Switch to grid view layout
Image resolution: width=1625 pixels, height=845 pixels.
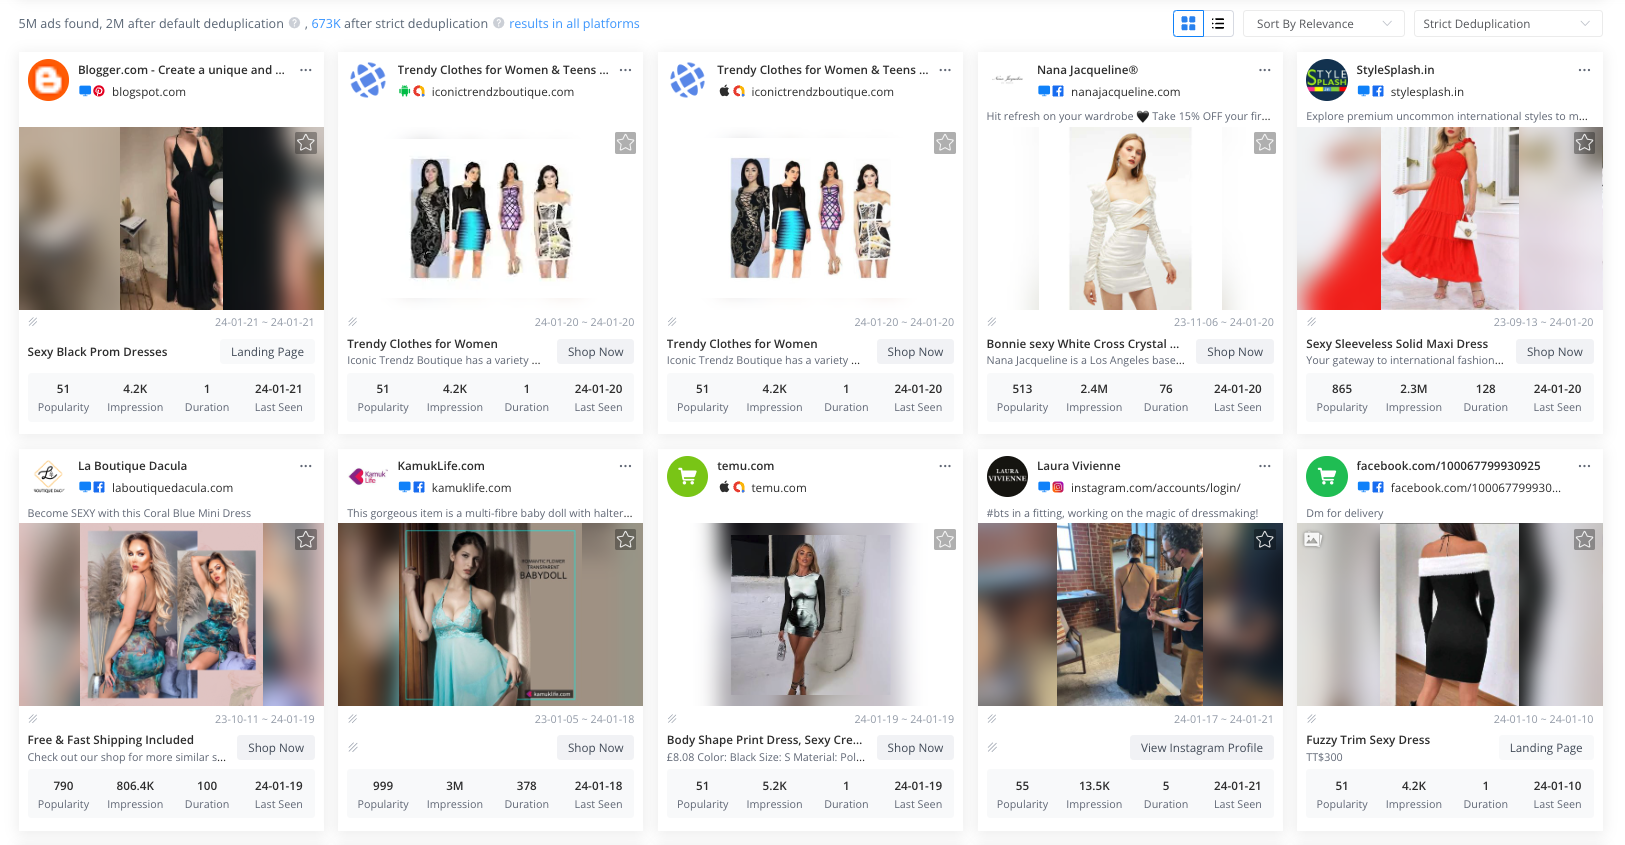[1188, 23]
